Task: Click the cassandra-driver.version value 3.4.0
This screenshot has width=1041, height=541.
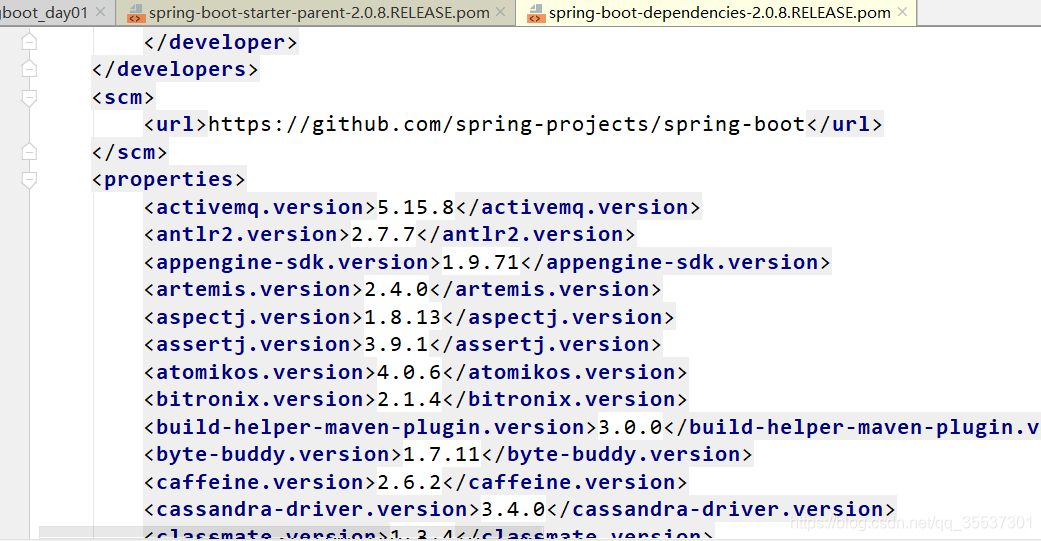Action: point(513,510)
